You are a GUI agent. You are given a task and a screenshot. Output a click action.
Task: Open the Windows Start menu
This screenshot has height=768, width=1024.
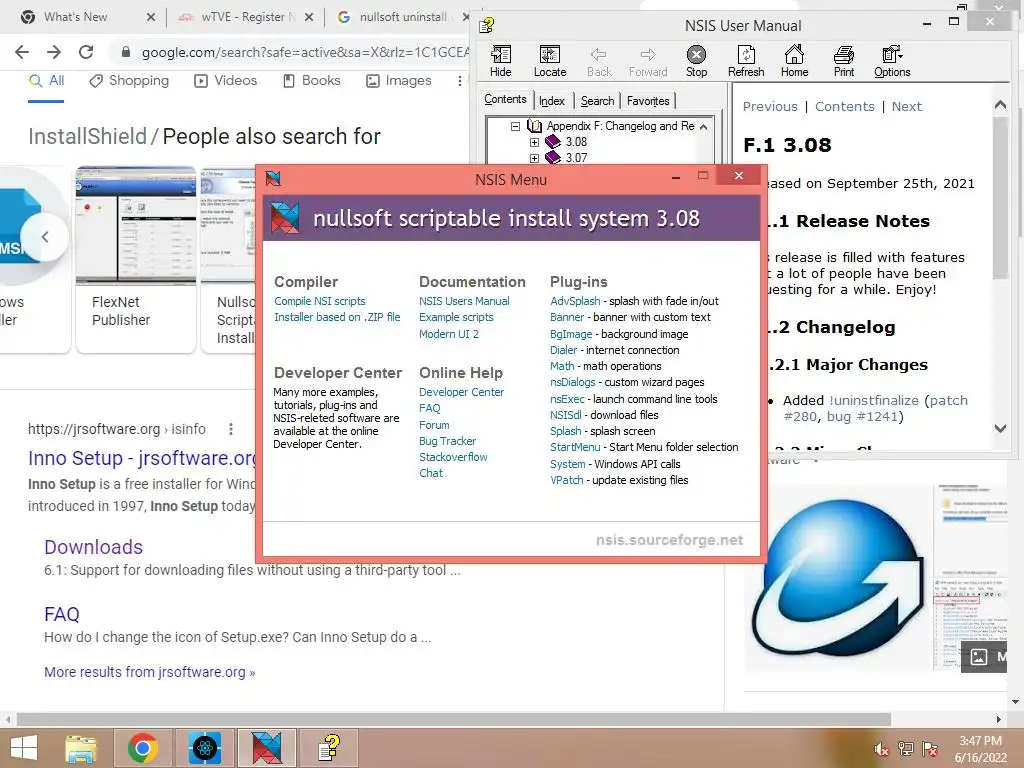(24, 748)
